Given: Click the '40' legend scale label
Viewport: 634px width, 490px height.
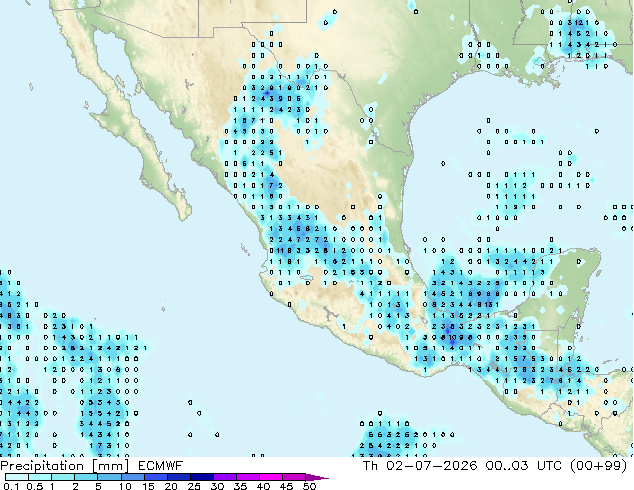Looking at the screenshot, I should coord(263,486).
